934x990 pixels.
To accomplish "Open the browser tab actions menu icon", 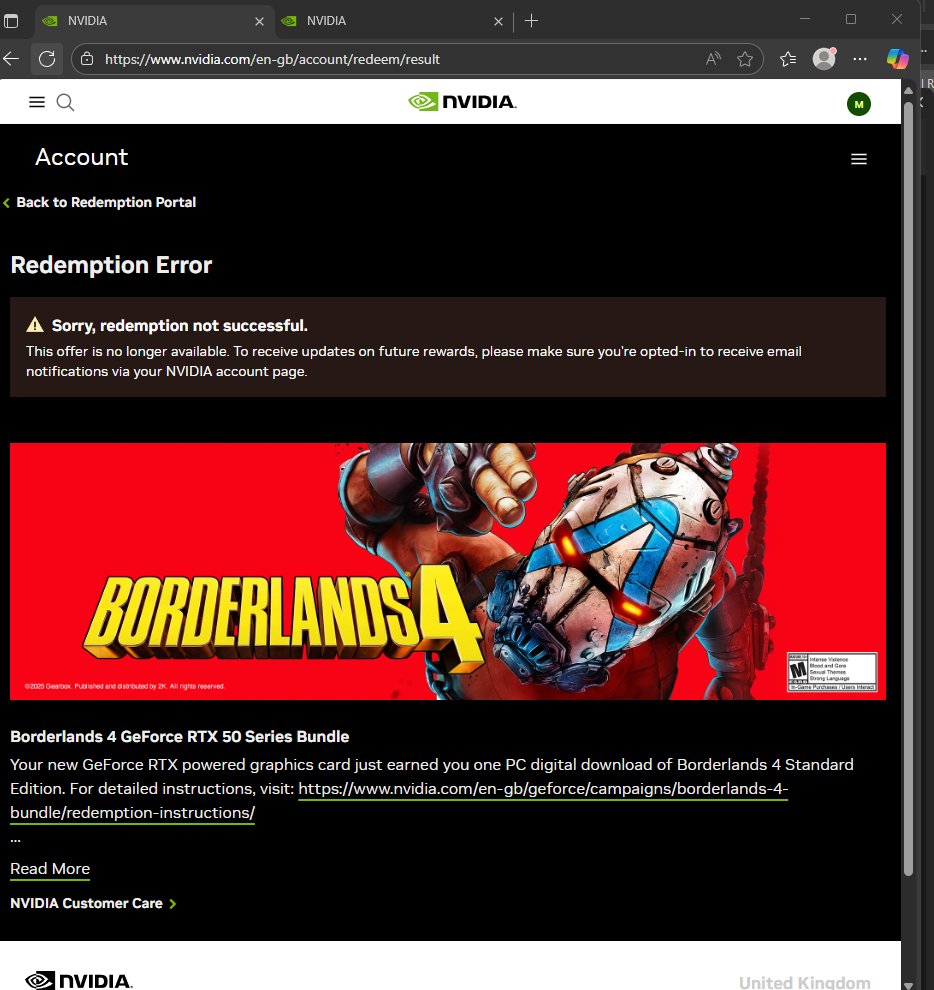I will [x=11, y=21].
